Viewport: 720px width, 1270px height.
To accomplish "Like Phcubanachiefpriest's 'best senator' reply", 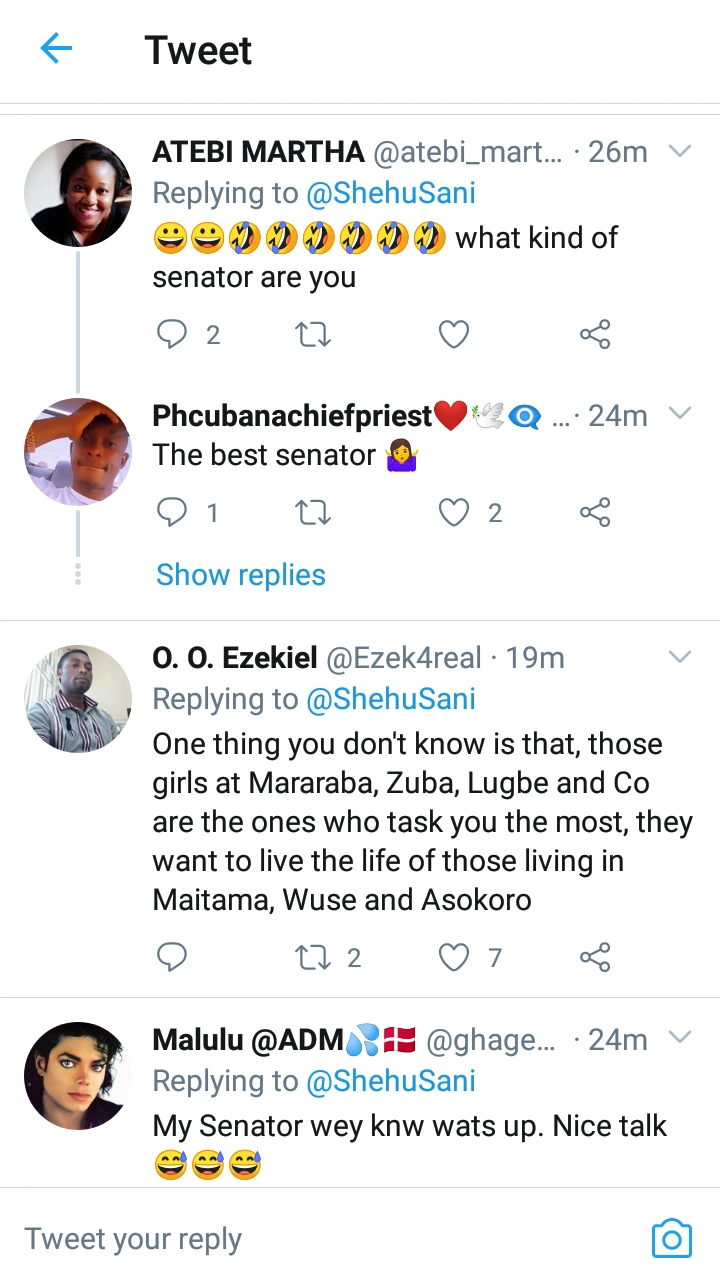I will point(454,513).
